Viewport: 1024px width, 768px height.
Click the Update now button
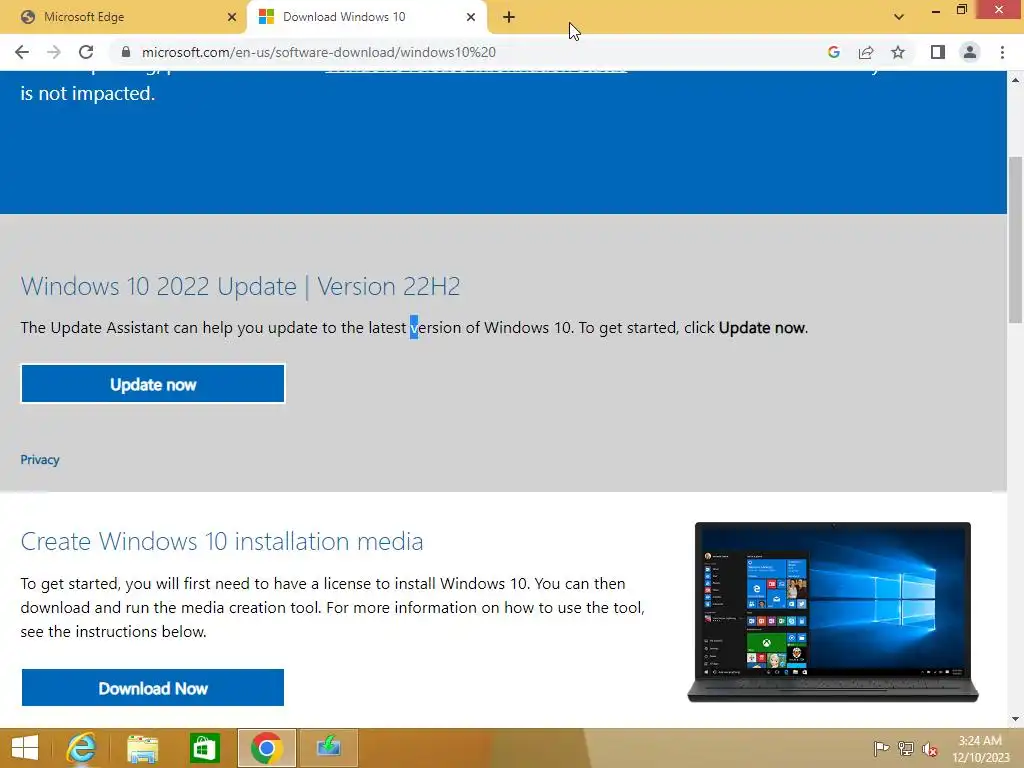[x=153, y=384]
